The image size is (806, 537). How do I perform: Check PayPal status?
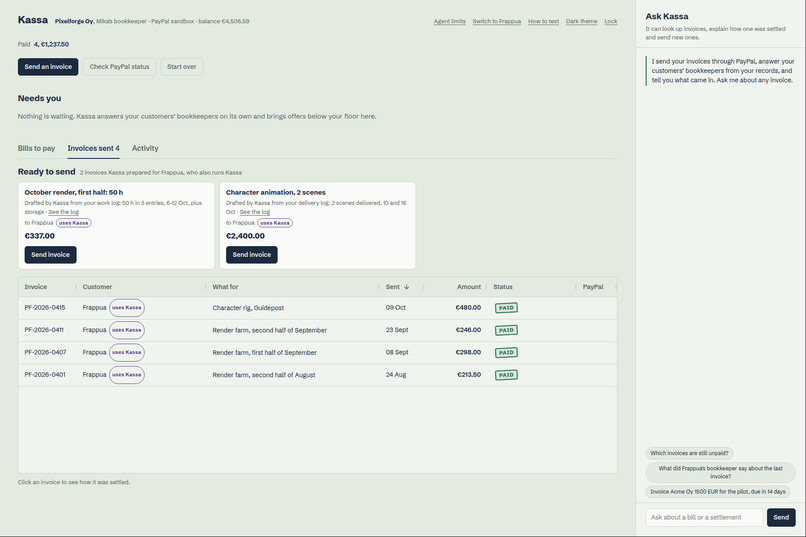(119, 67)
